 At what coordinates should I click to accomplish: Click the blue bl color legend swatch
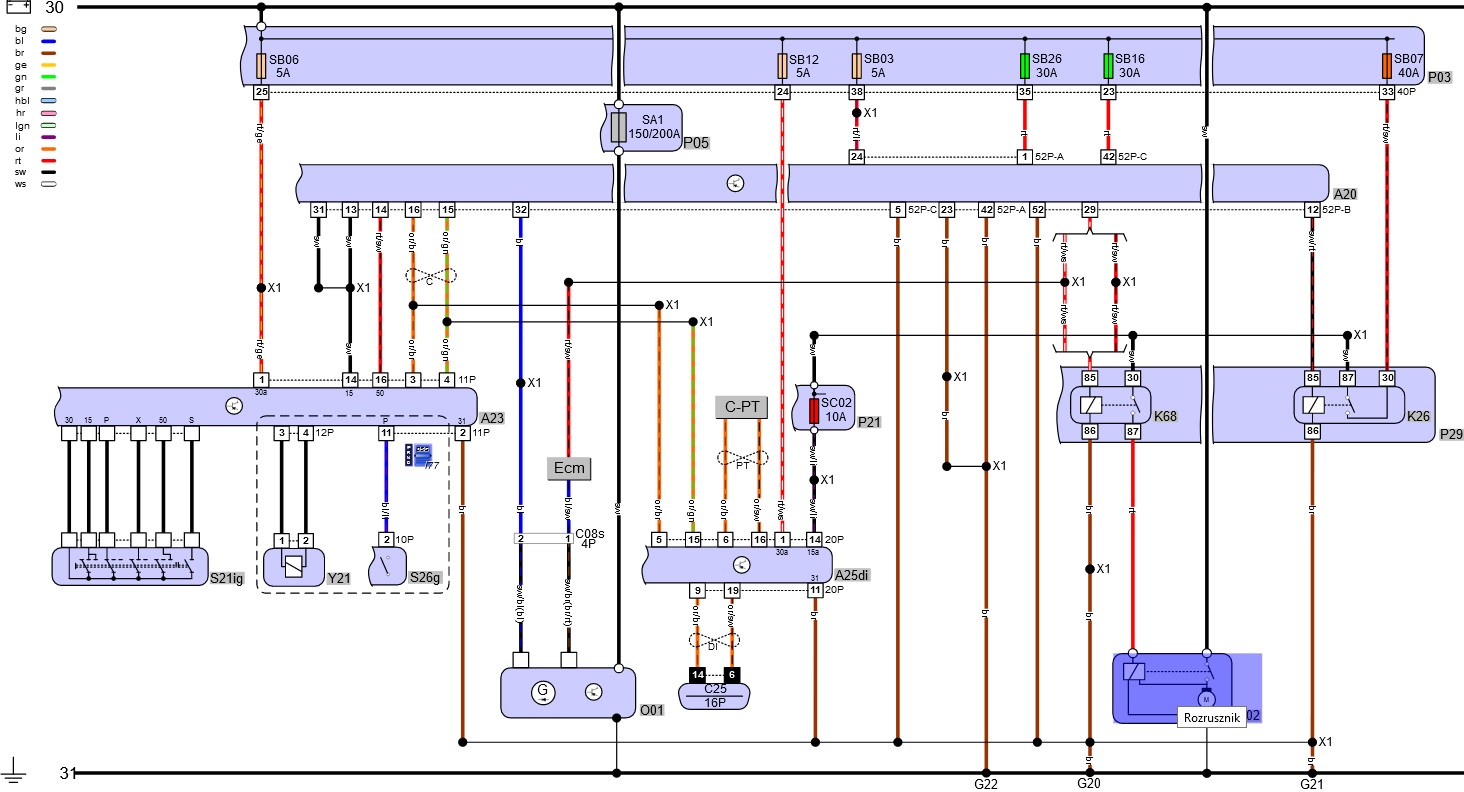tap(47, 41)
